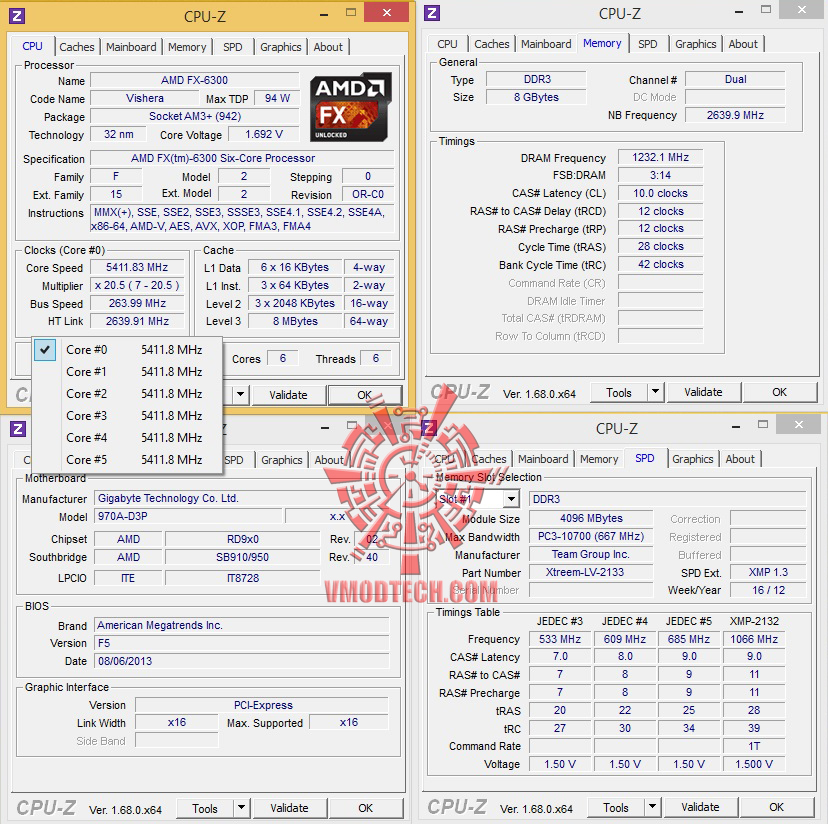Click Validate button in SPD window

700,807
